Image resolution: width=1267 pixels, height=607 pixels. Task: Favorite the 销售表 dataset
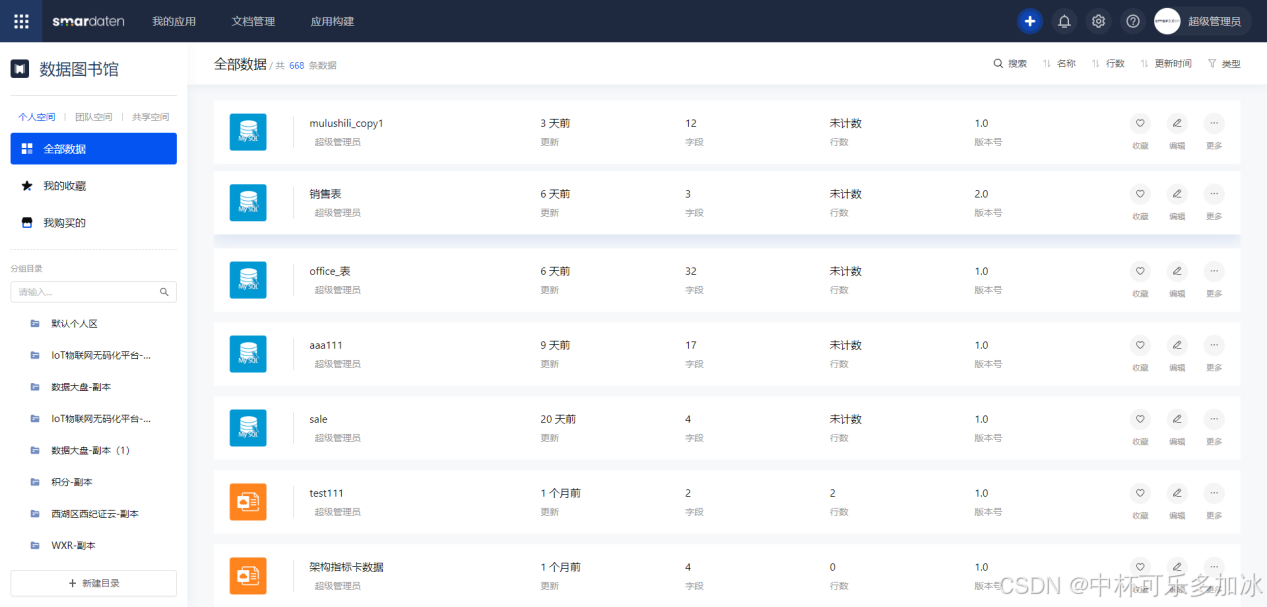[x=1140, y=194]
